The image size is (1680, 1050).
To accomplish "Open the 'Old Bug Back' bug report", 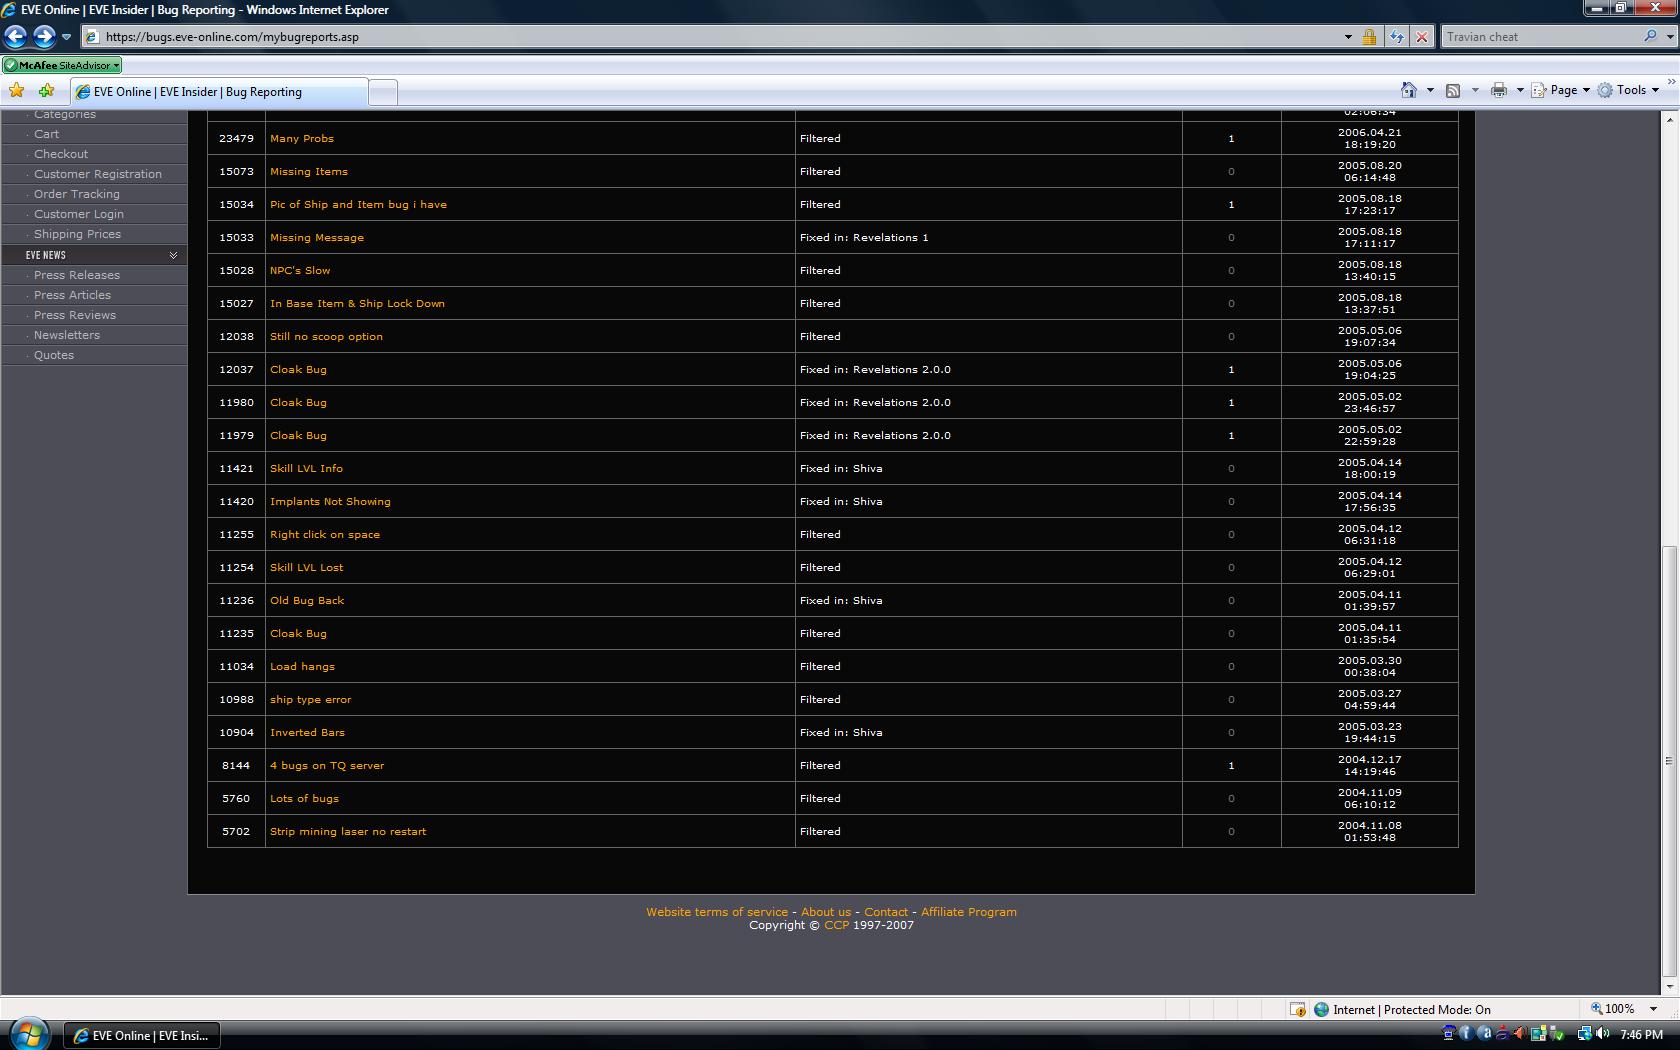I will pyautogui.click(x=307, y=600).
